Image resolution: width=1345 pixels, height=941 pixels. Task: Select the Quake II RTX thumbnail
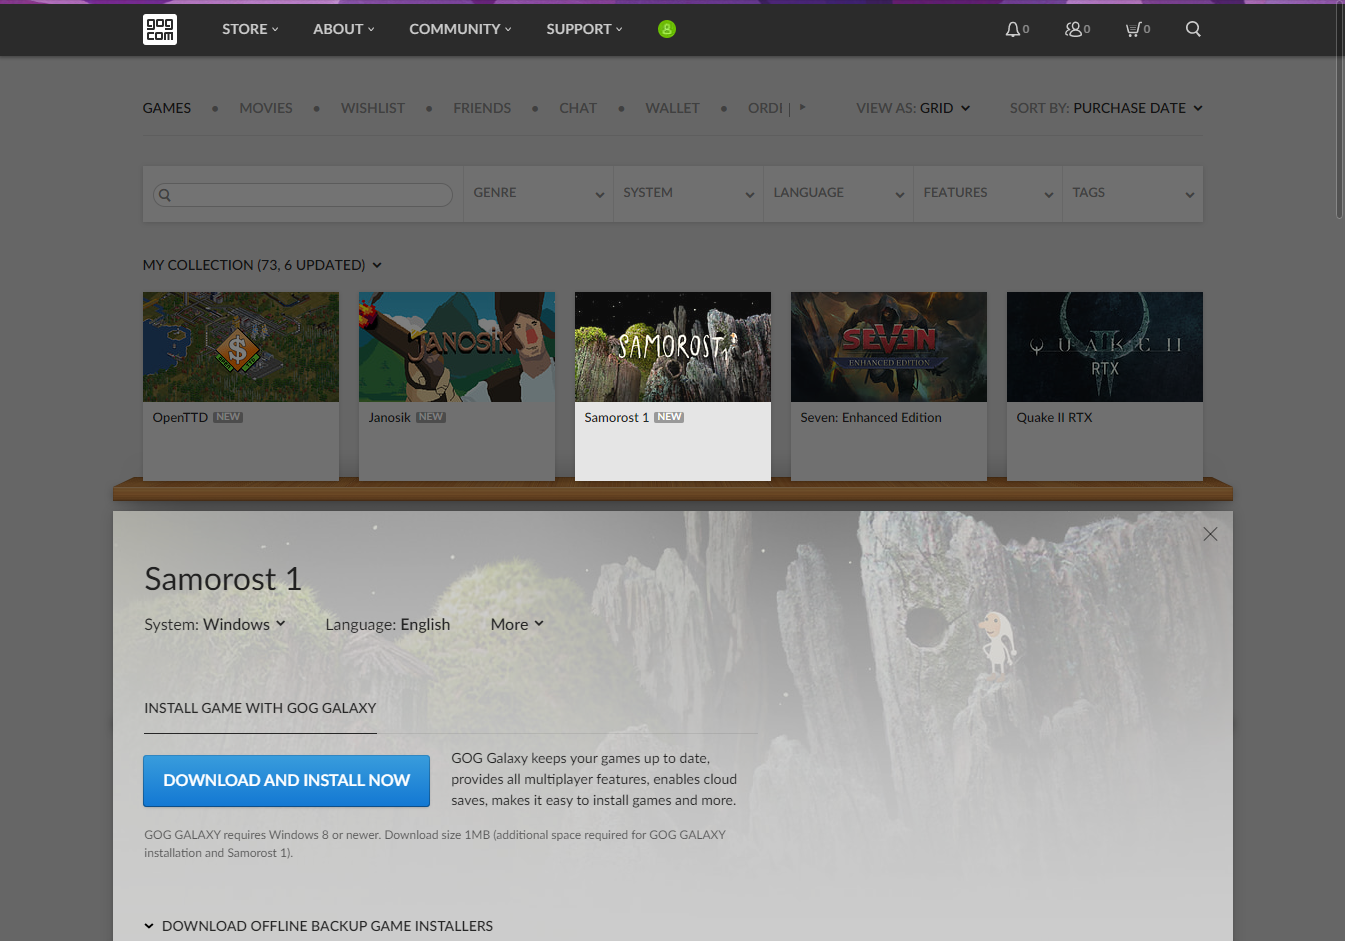1105,347
